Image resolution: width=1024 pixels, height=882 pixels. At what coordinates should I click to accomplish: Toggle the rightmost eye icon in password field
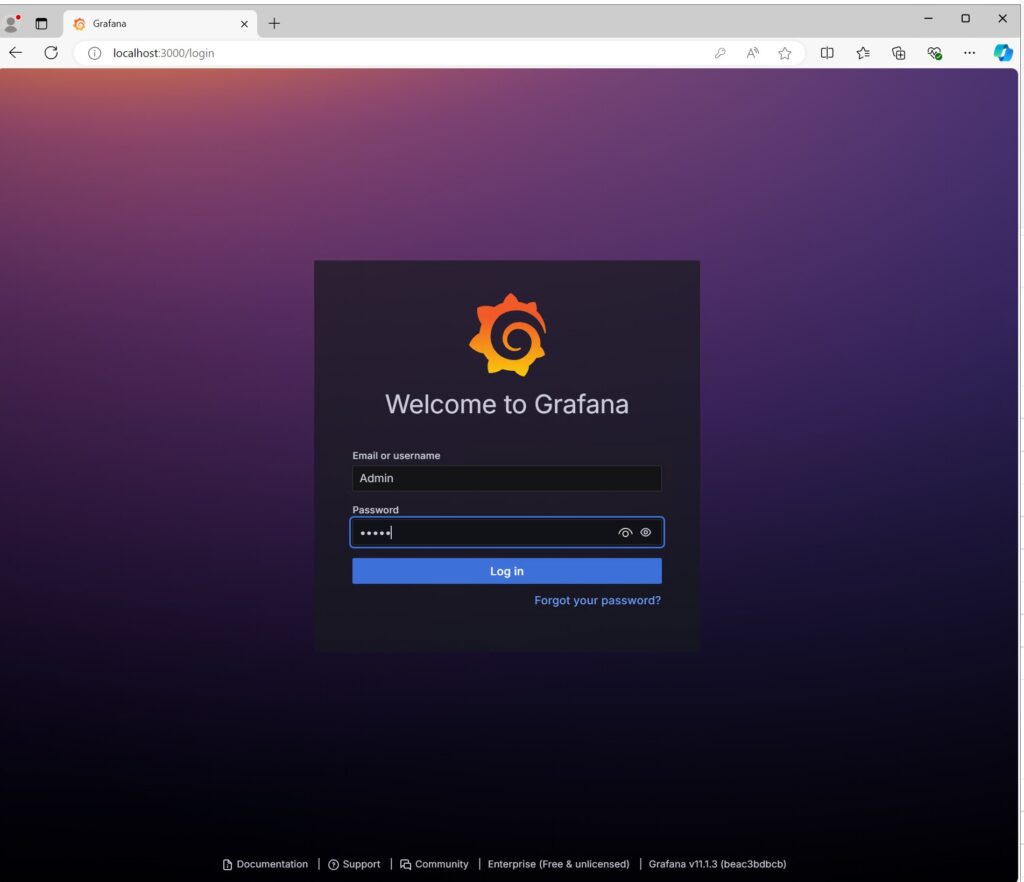(646, 533)
